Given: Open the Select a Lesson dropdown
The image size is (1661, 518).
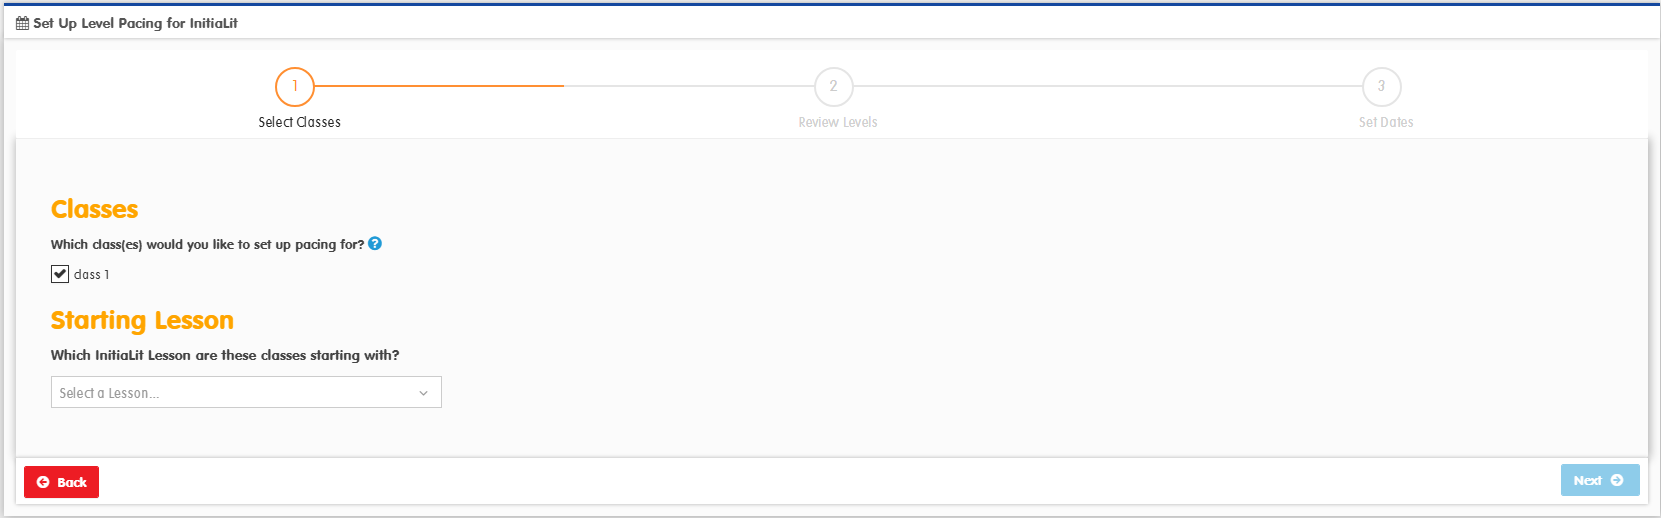Looking at the screenshot, I should click(246, 392).
